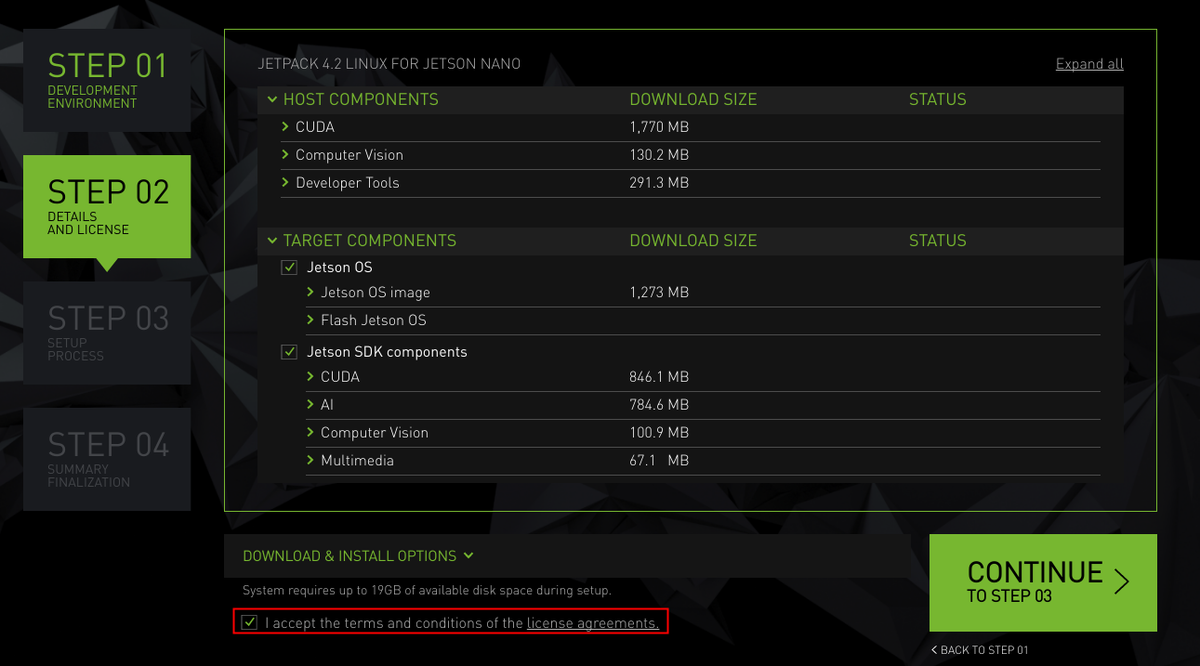Collapse the HOST COMPONENTS section chevron
Viewport: 1200px width, 666px height.
(272, 100)
